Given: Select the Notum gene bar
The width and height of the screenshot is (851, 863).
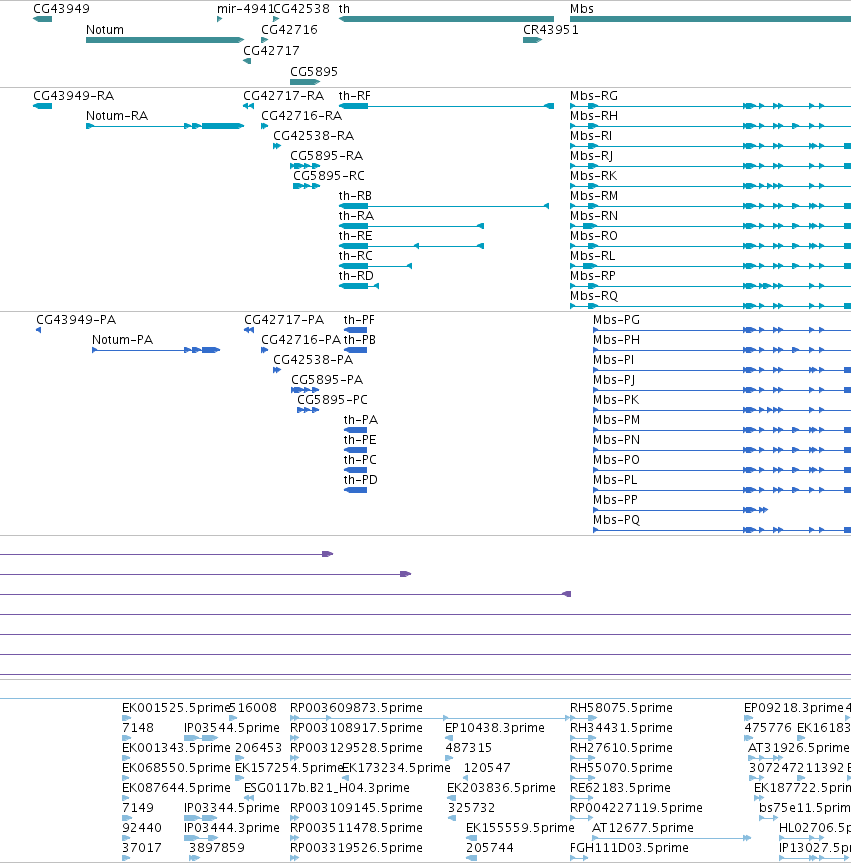Looking at the screenshot, I should (165, 40).
